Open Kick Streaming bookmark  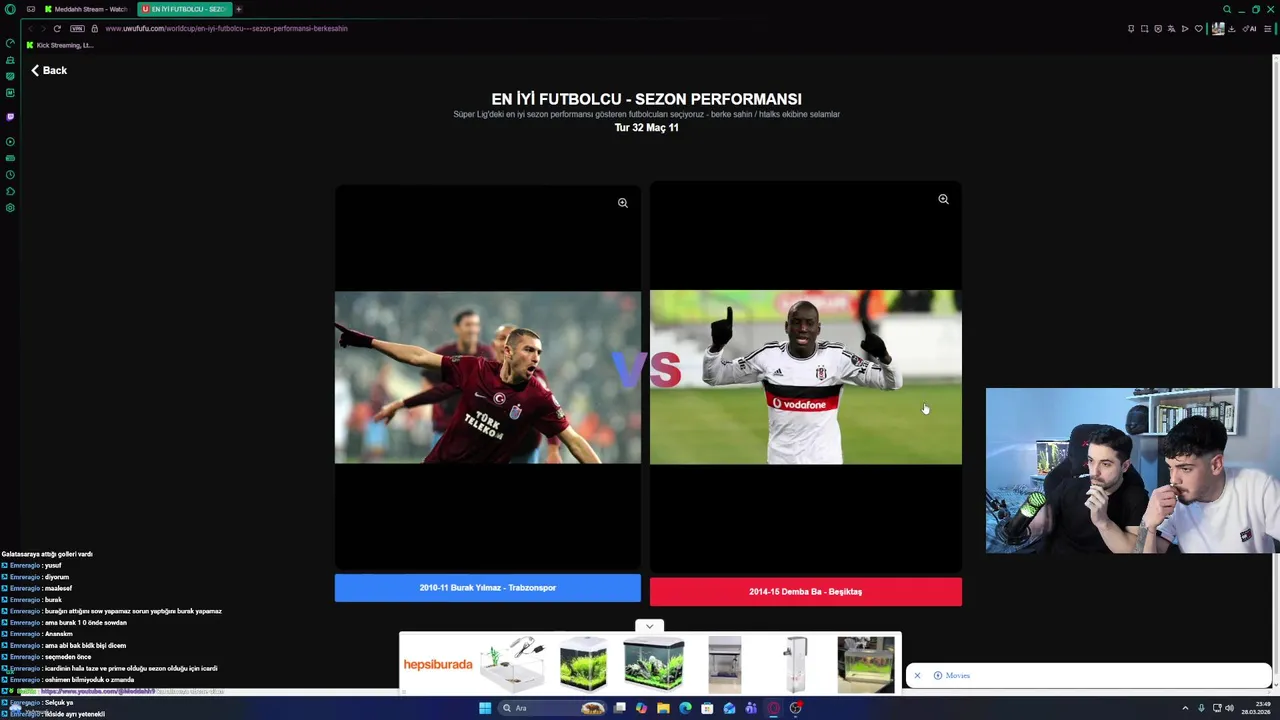click(60, 45)
